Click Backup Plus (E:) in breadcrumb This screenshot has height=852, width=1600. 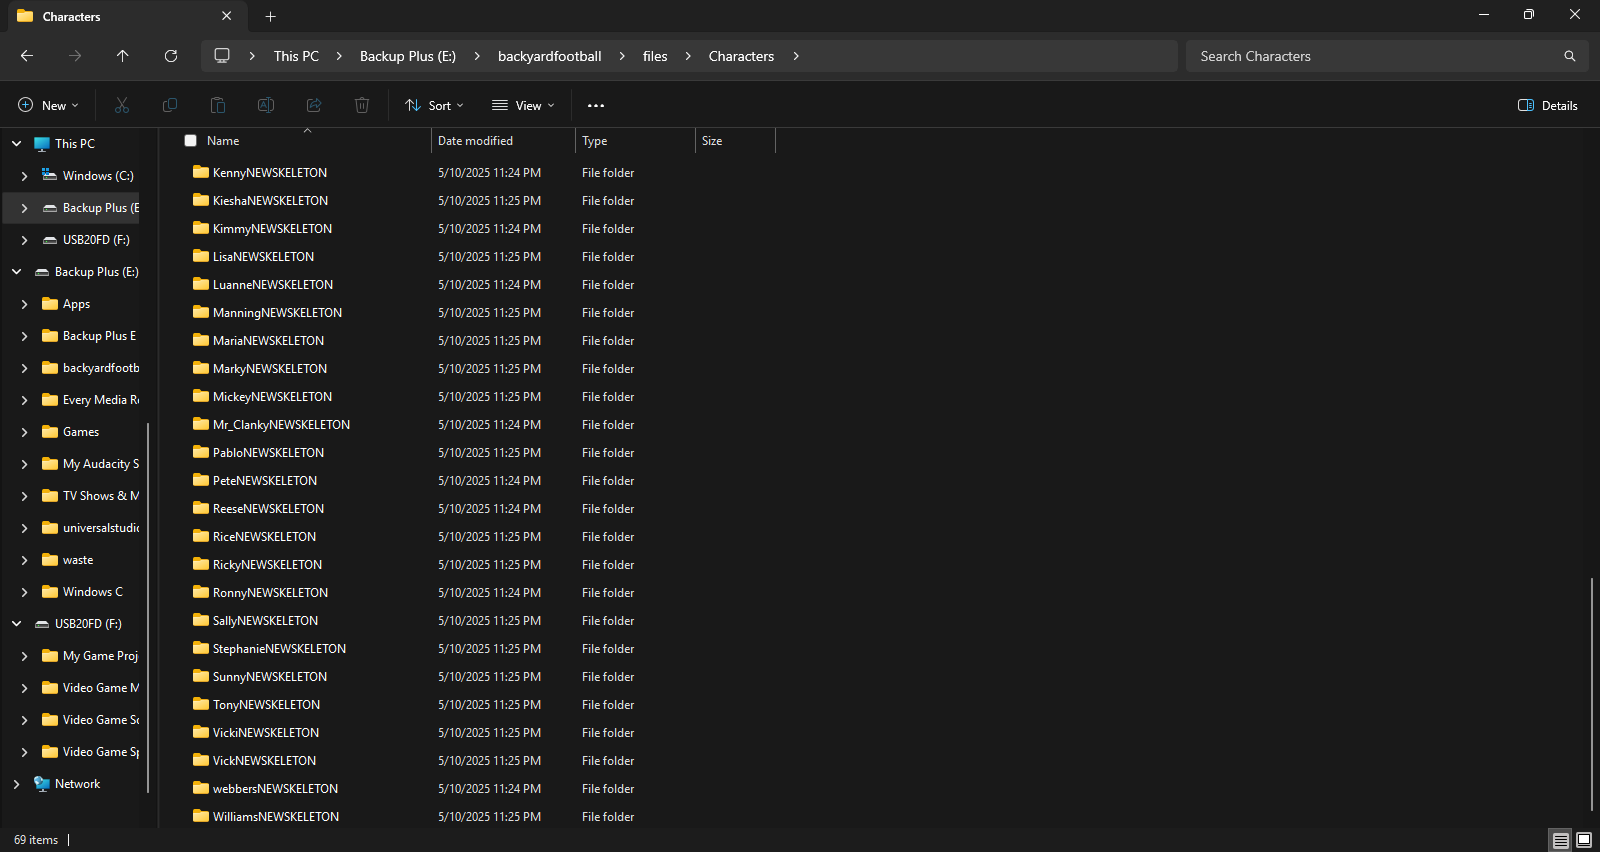(408, 56)
